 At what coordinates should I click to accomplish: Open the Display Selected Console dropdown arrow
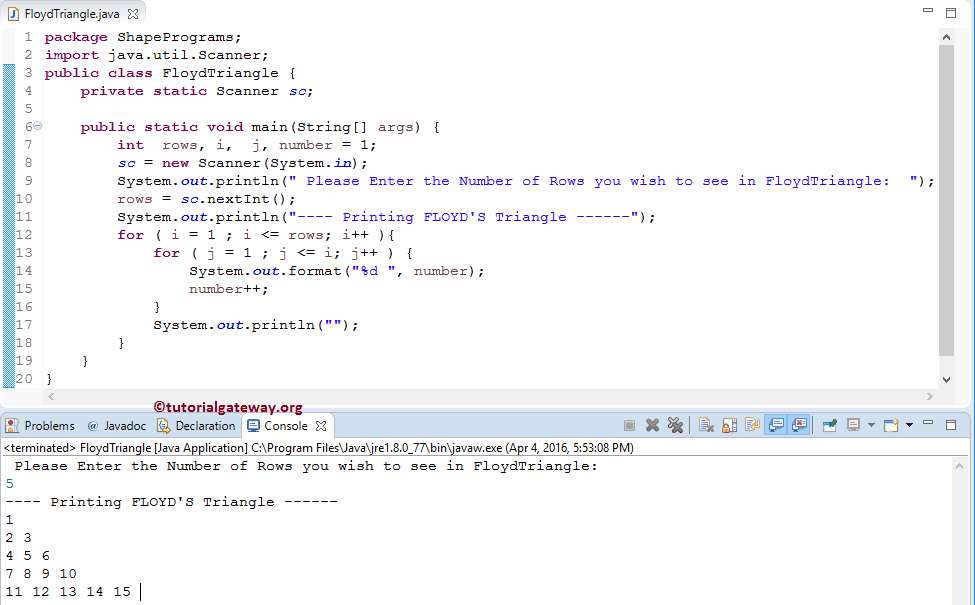coord(871,425)
